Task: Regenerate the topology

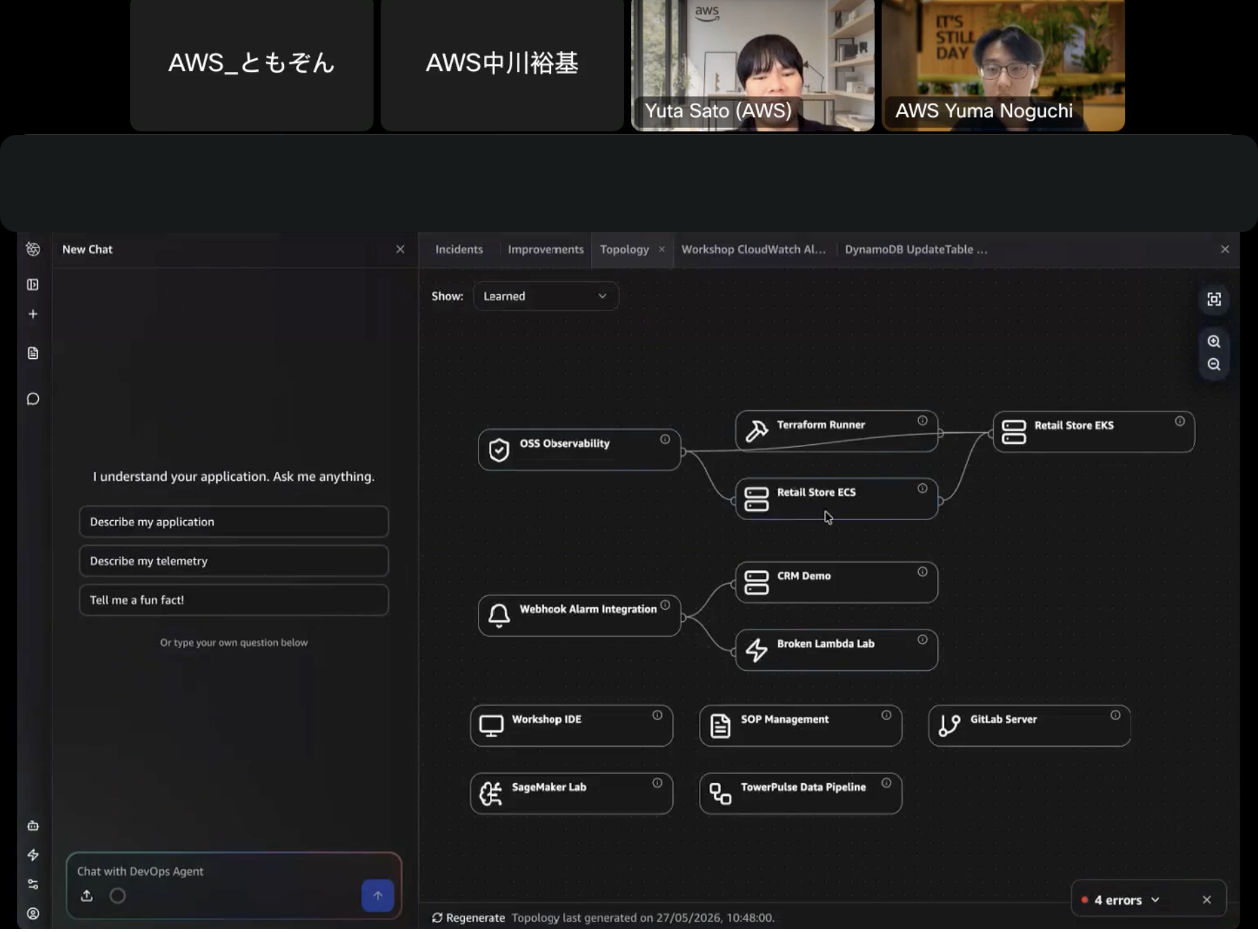Action: point(468,918)
